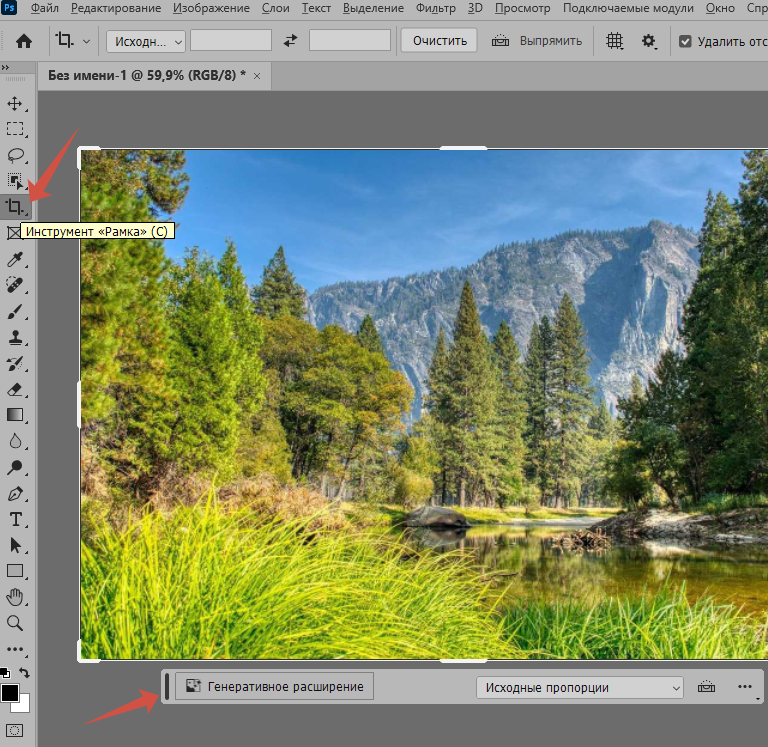Click the top-center crop handle
Image resolution: width=768 pixels, height=747 pixels.
[463, 148]
